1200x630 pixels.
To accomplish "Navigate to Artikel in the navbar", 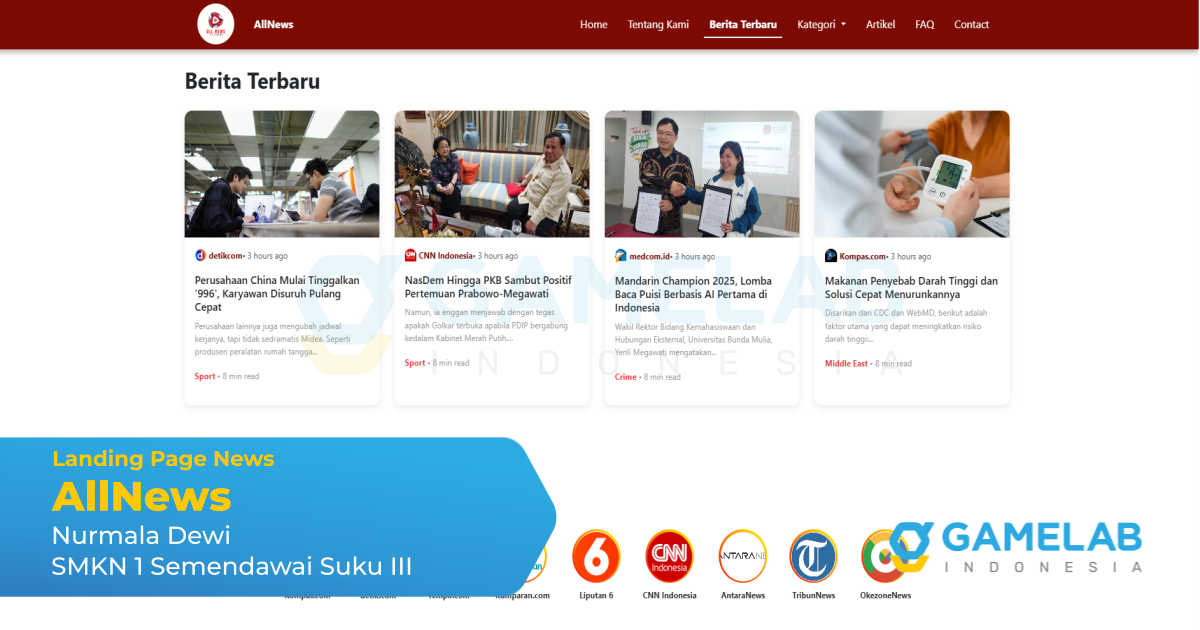I will pos(881,24).
